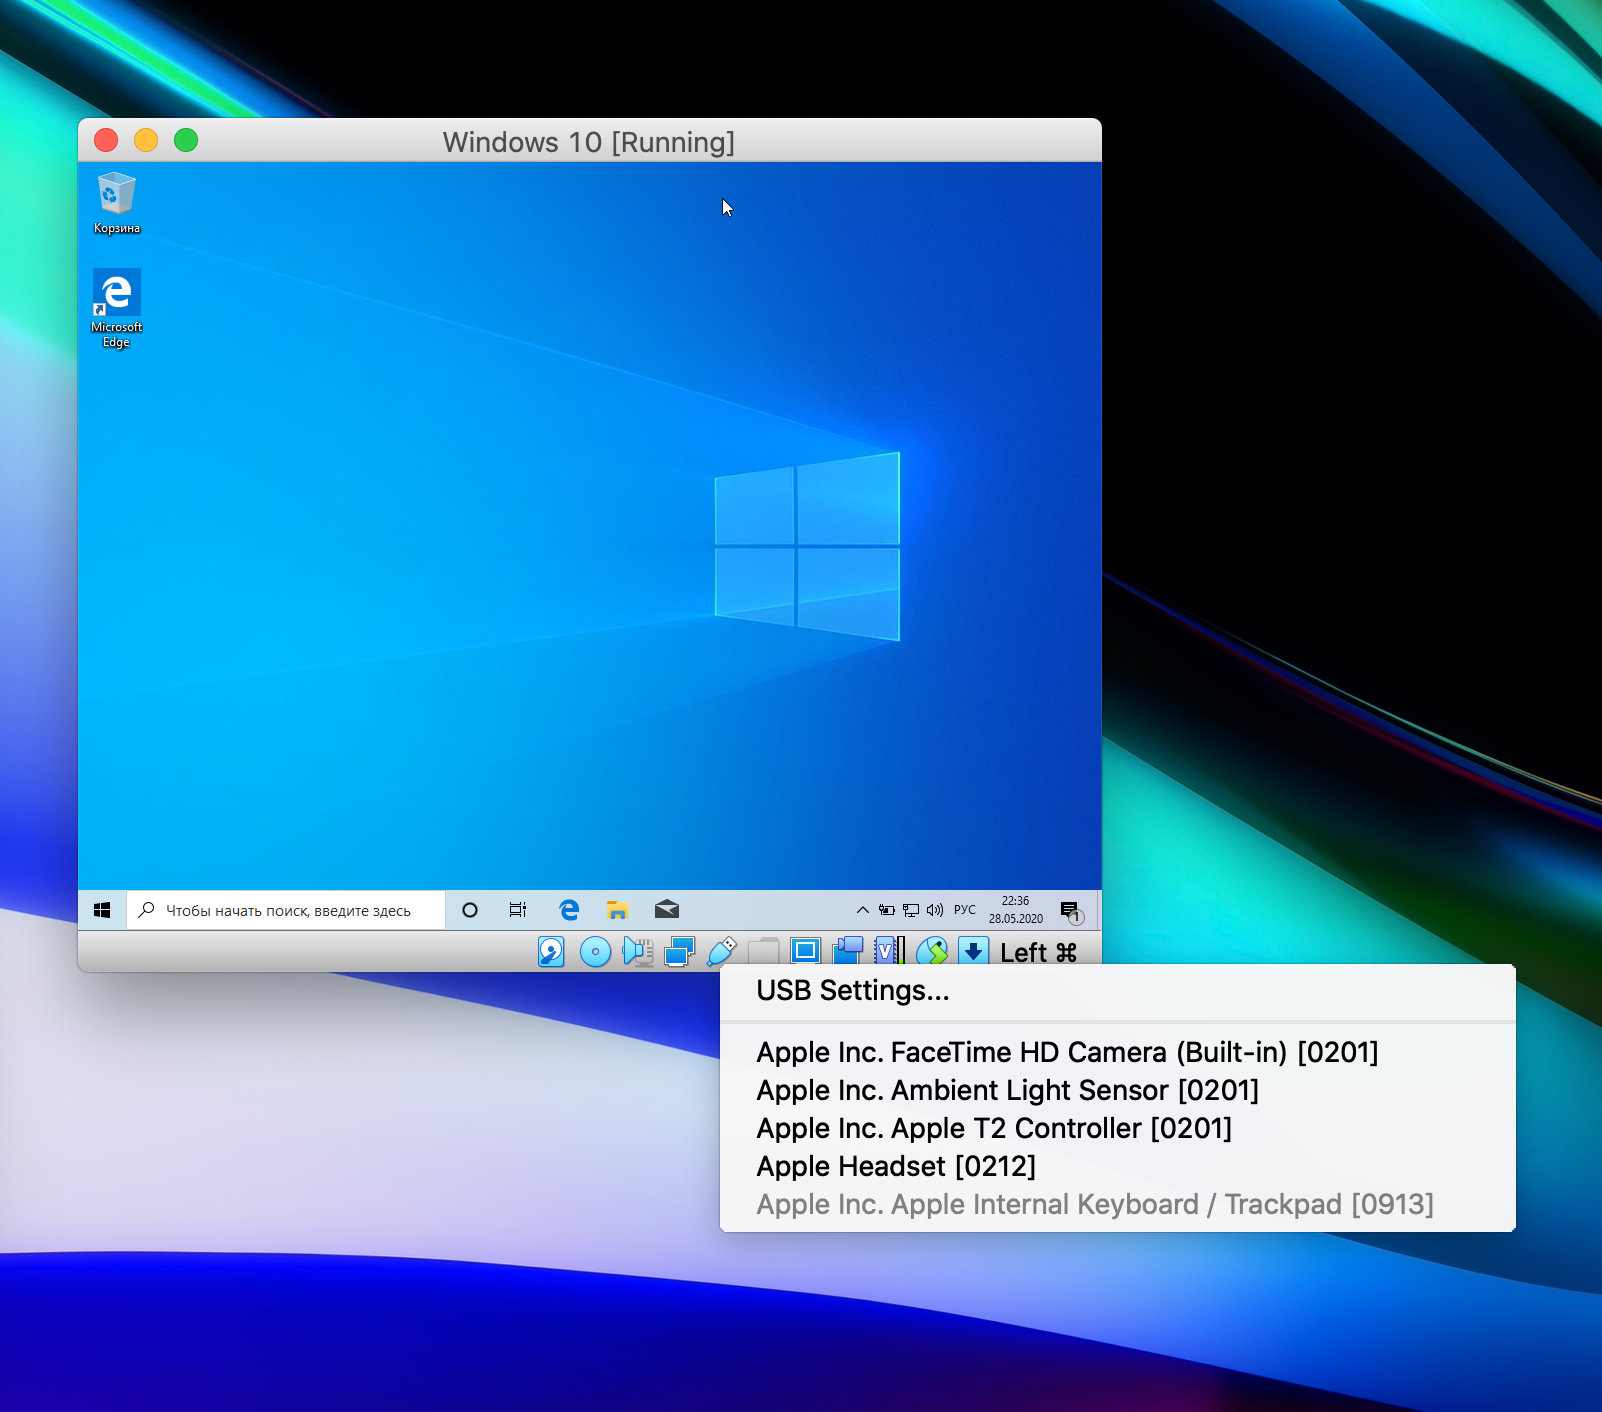Select Ambient Light Sensor USB device

pos(1007,1090)
